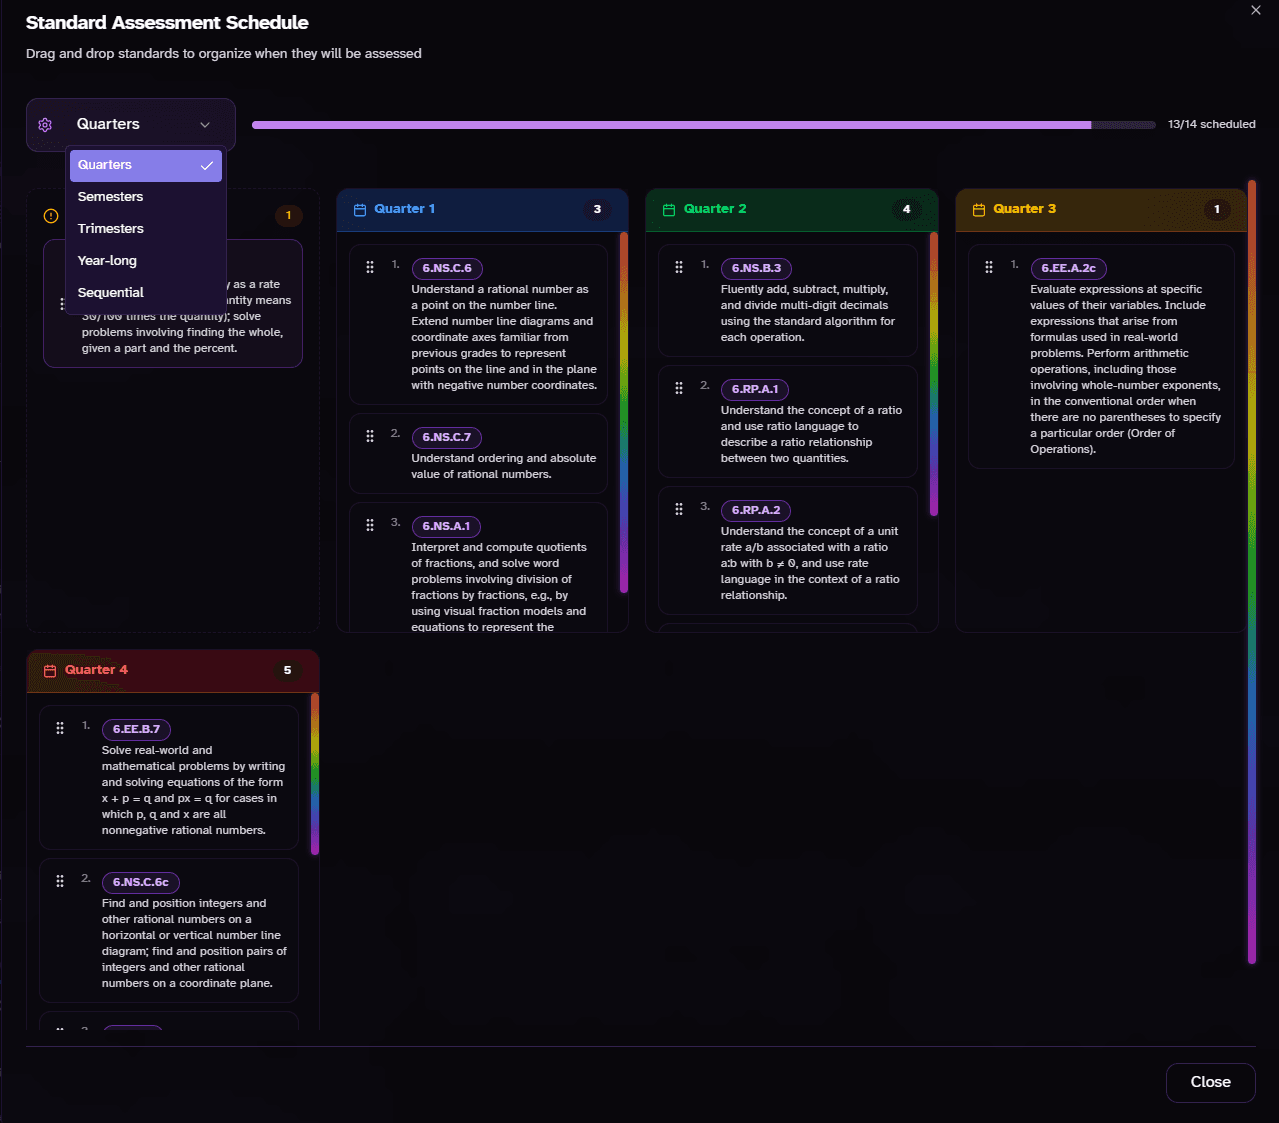Click the Quarter 2 column rainbow scrollbar
Viewport: 1279px width, 1123px height.
click(x=934, y=373)
